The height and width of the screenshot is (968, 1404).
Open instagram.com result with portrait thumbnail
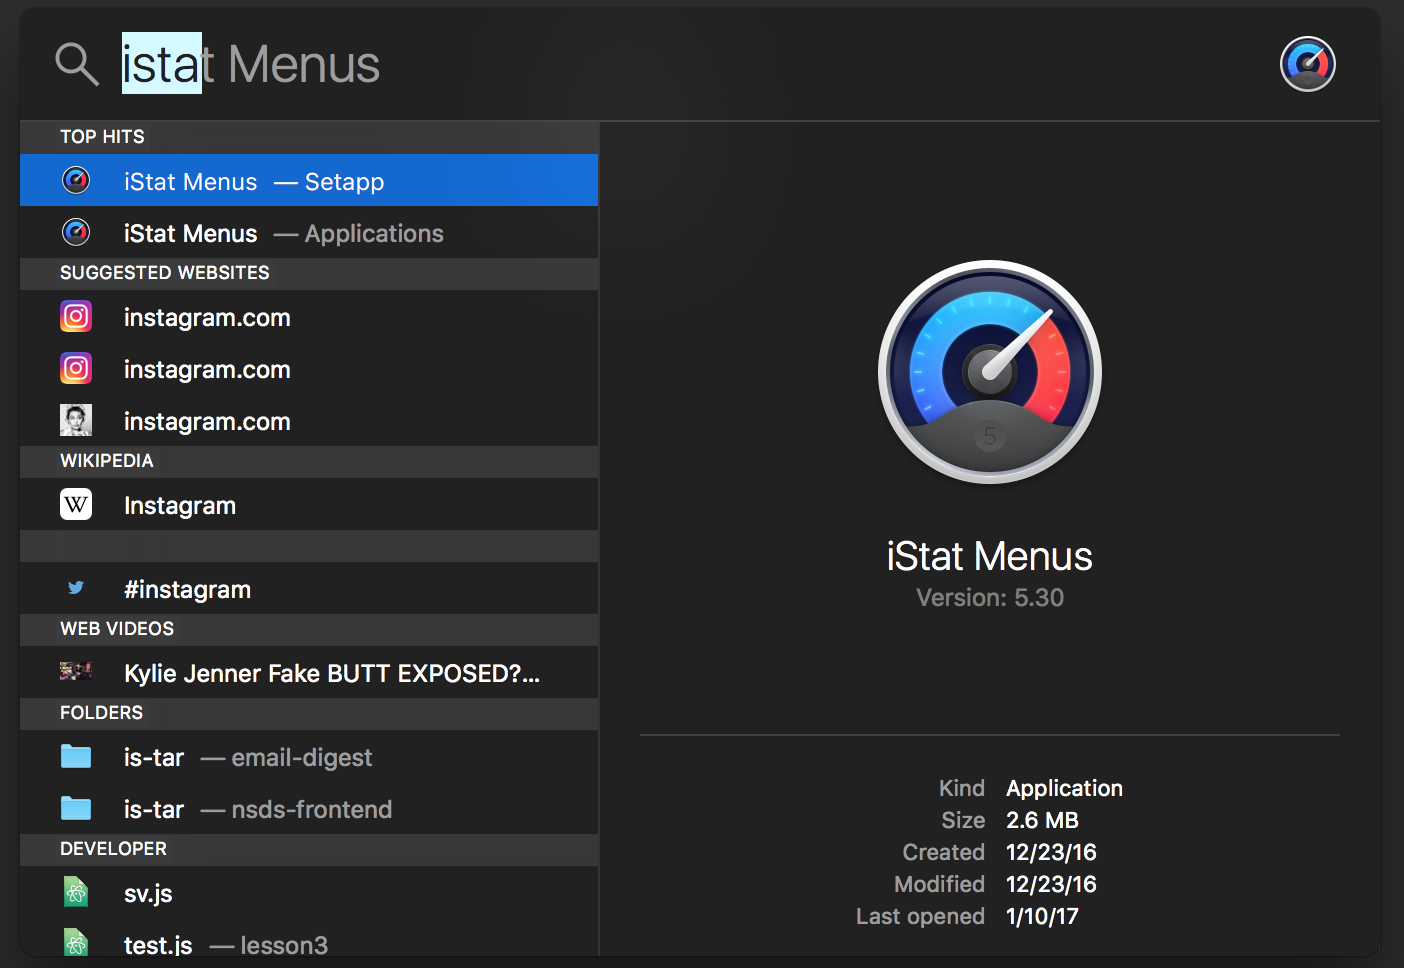click(x=308, y=421)
